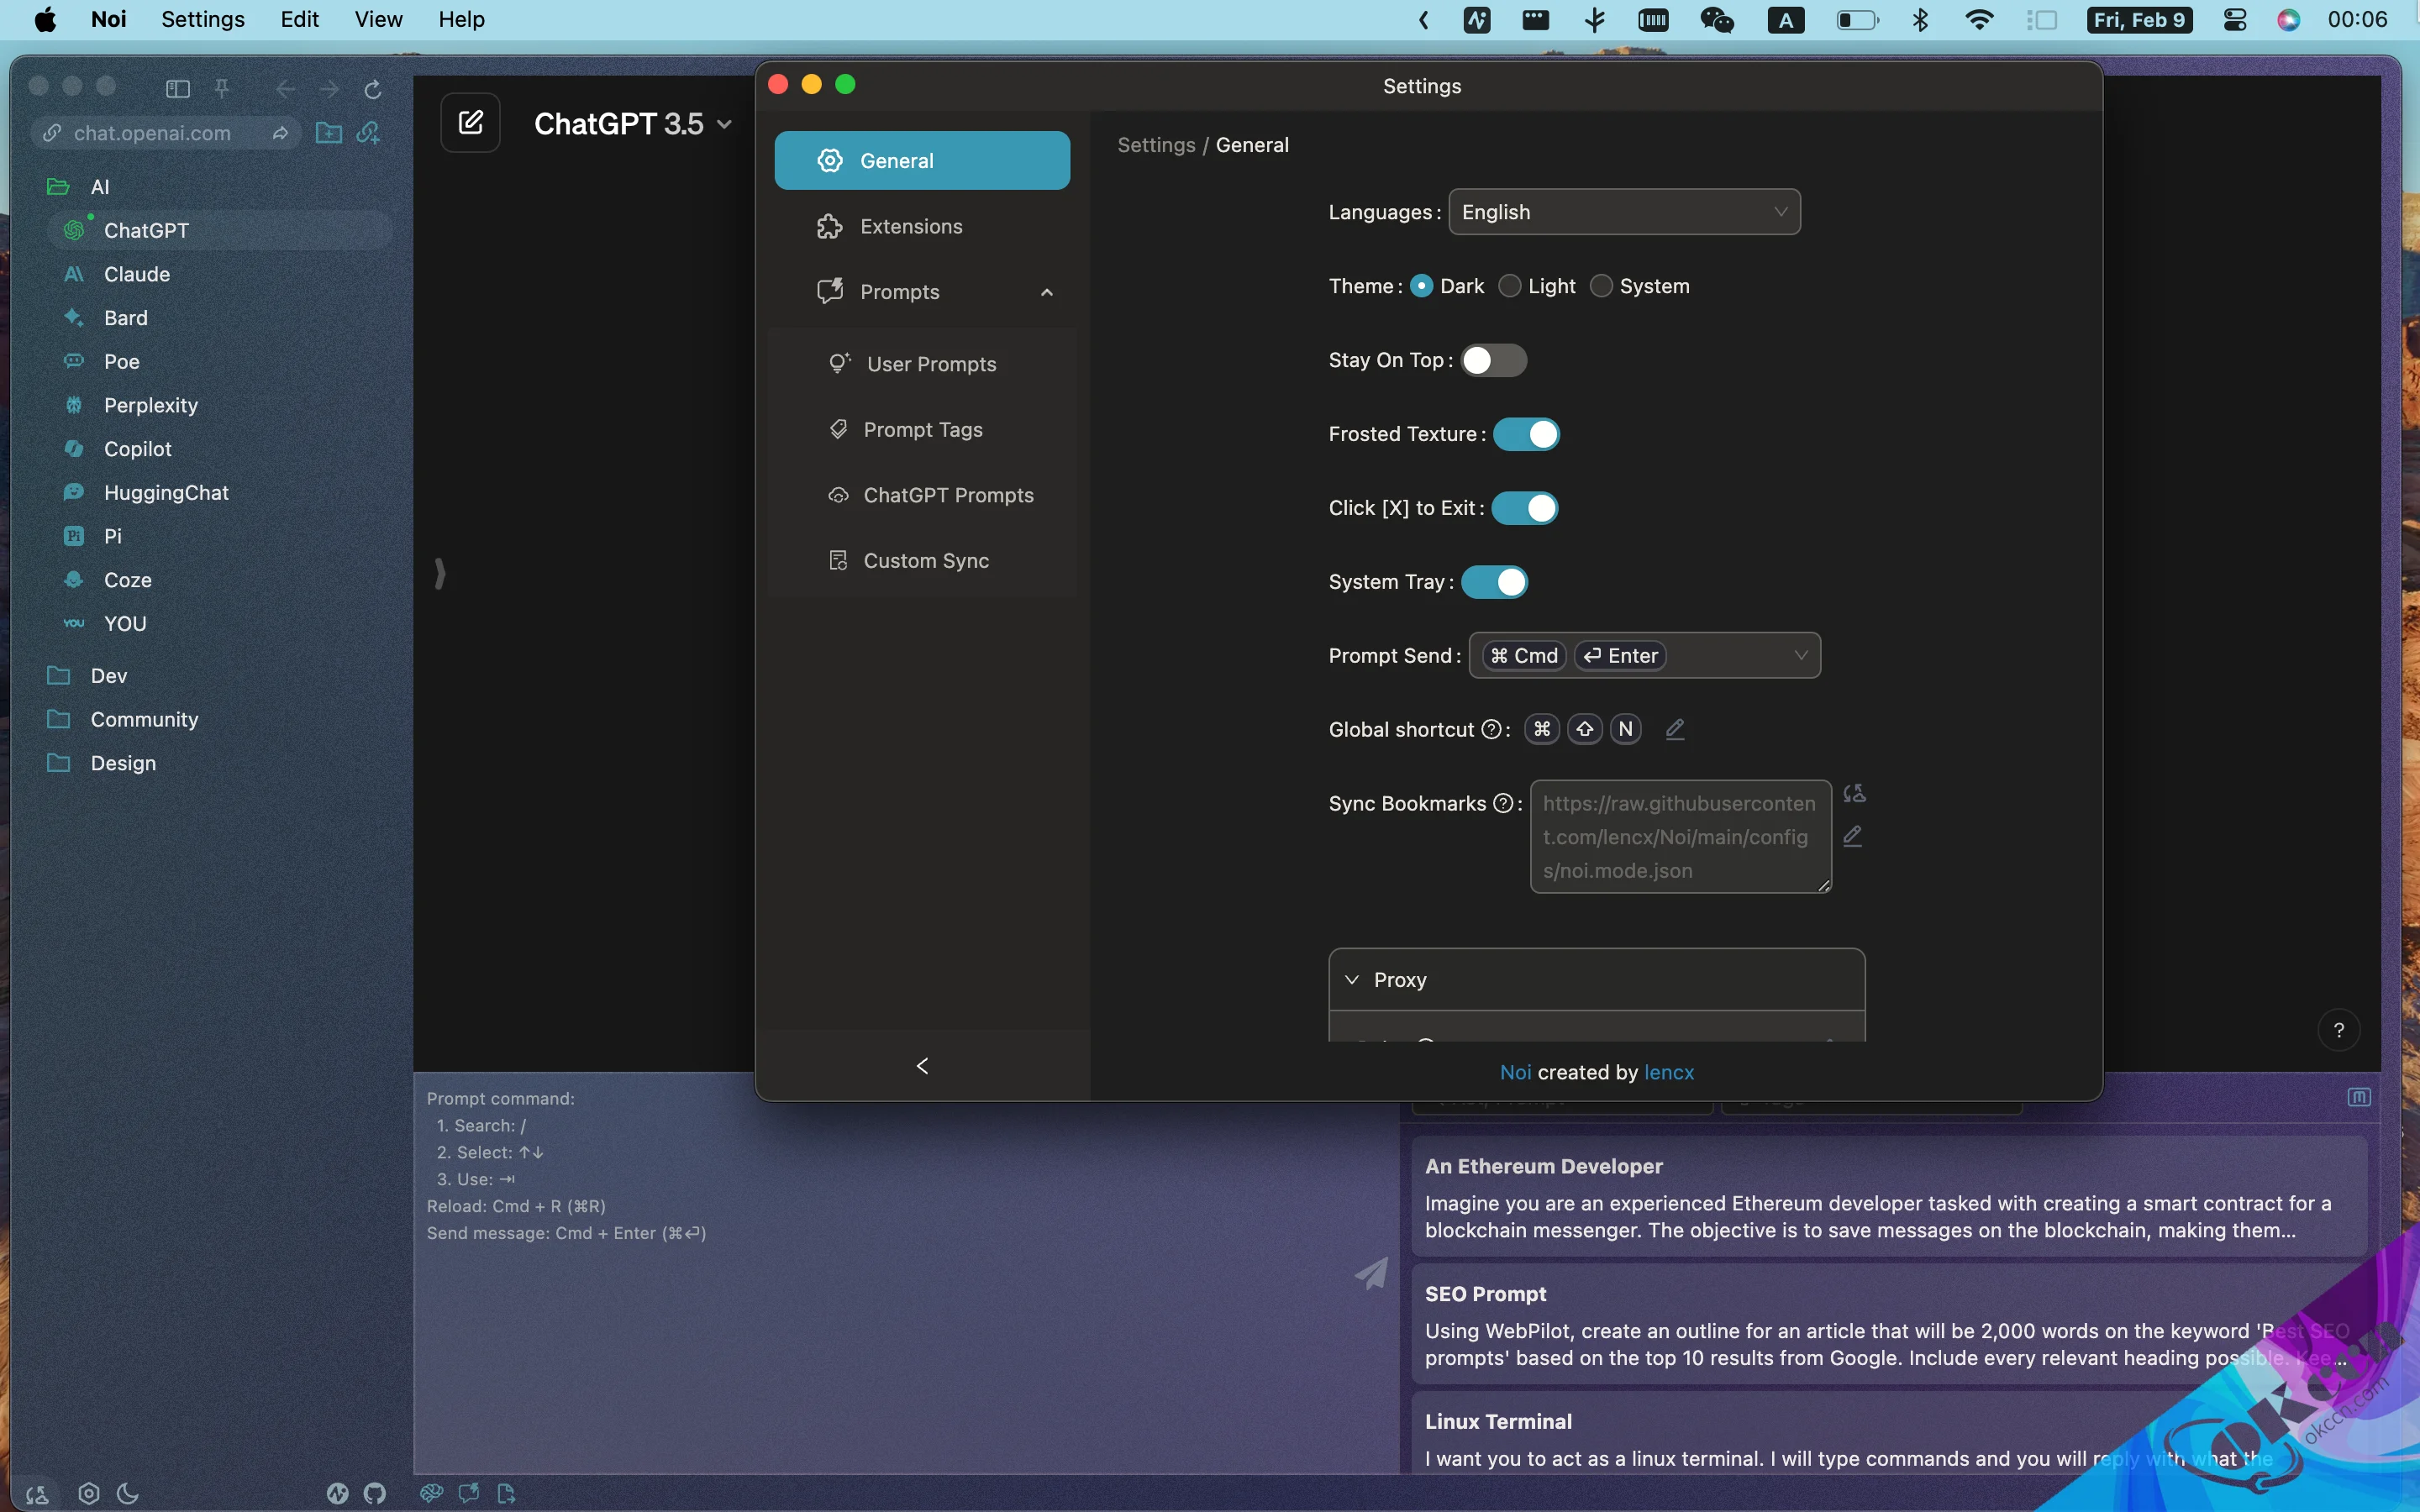Click the pin icon in the toolbar
This screenshot has width=2420, height=1512.
point(222,89)
